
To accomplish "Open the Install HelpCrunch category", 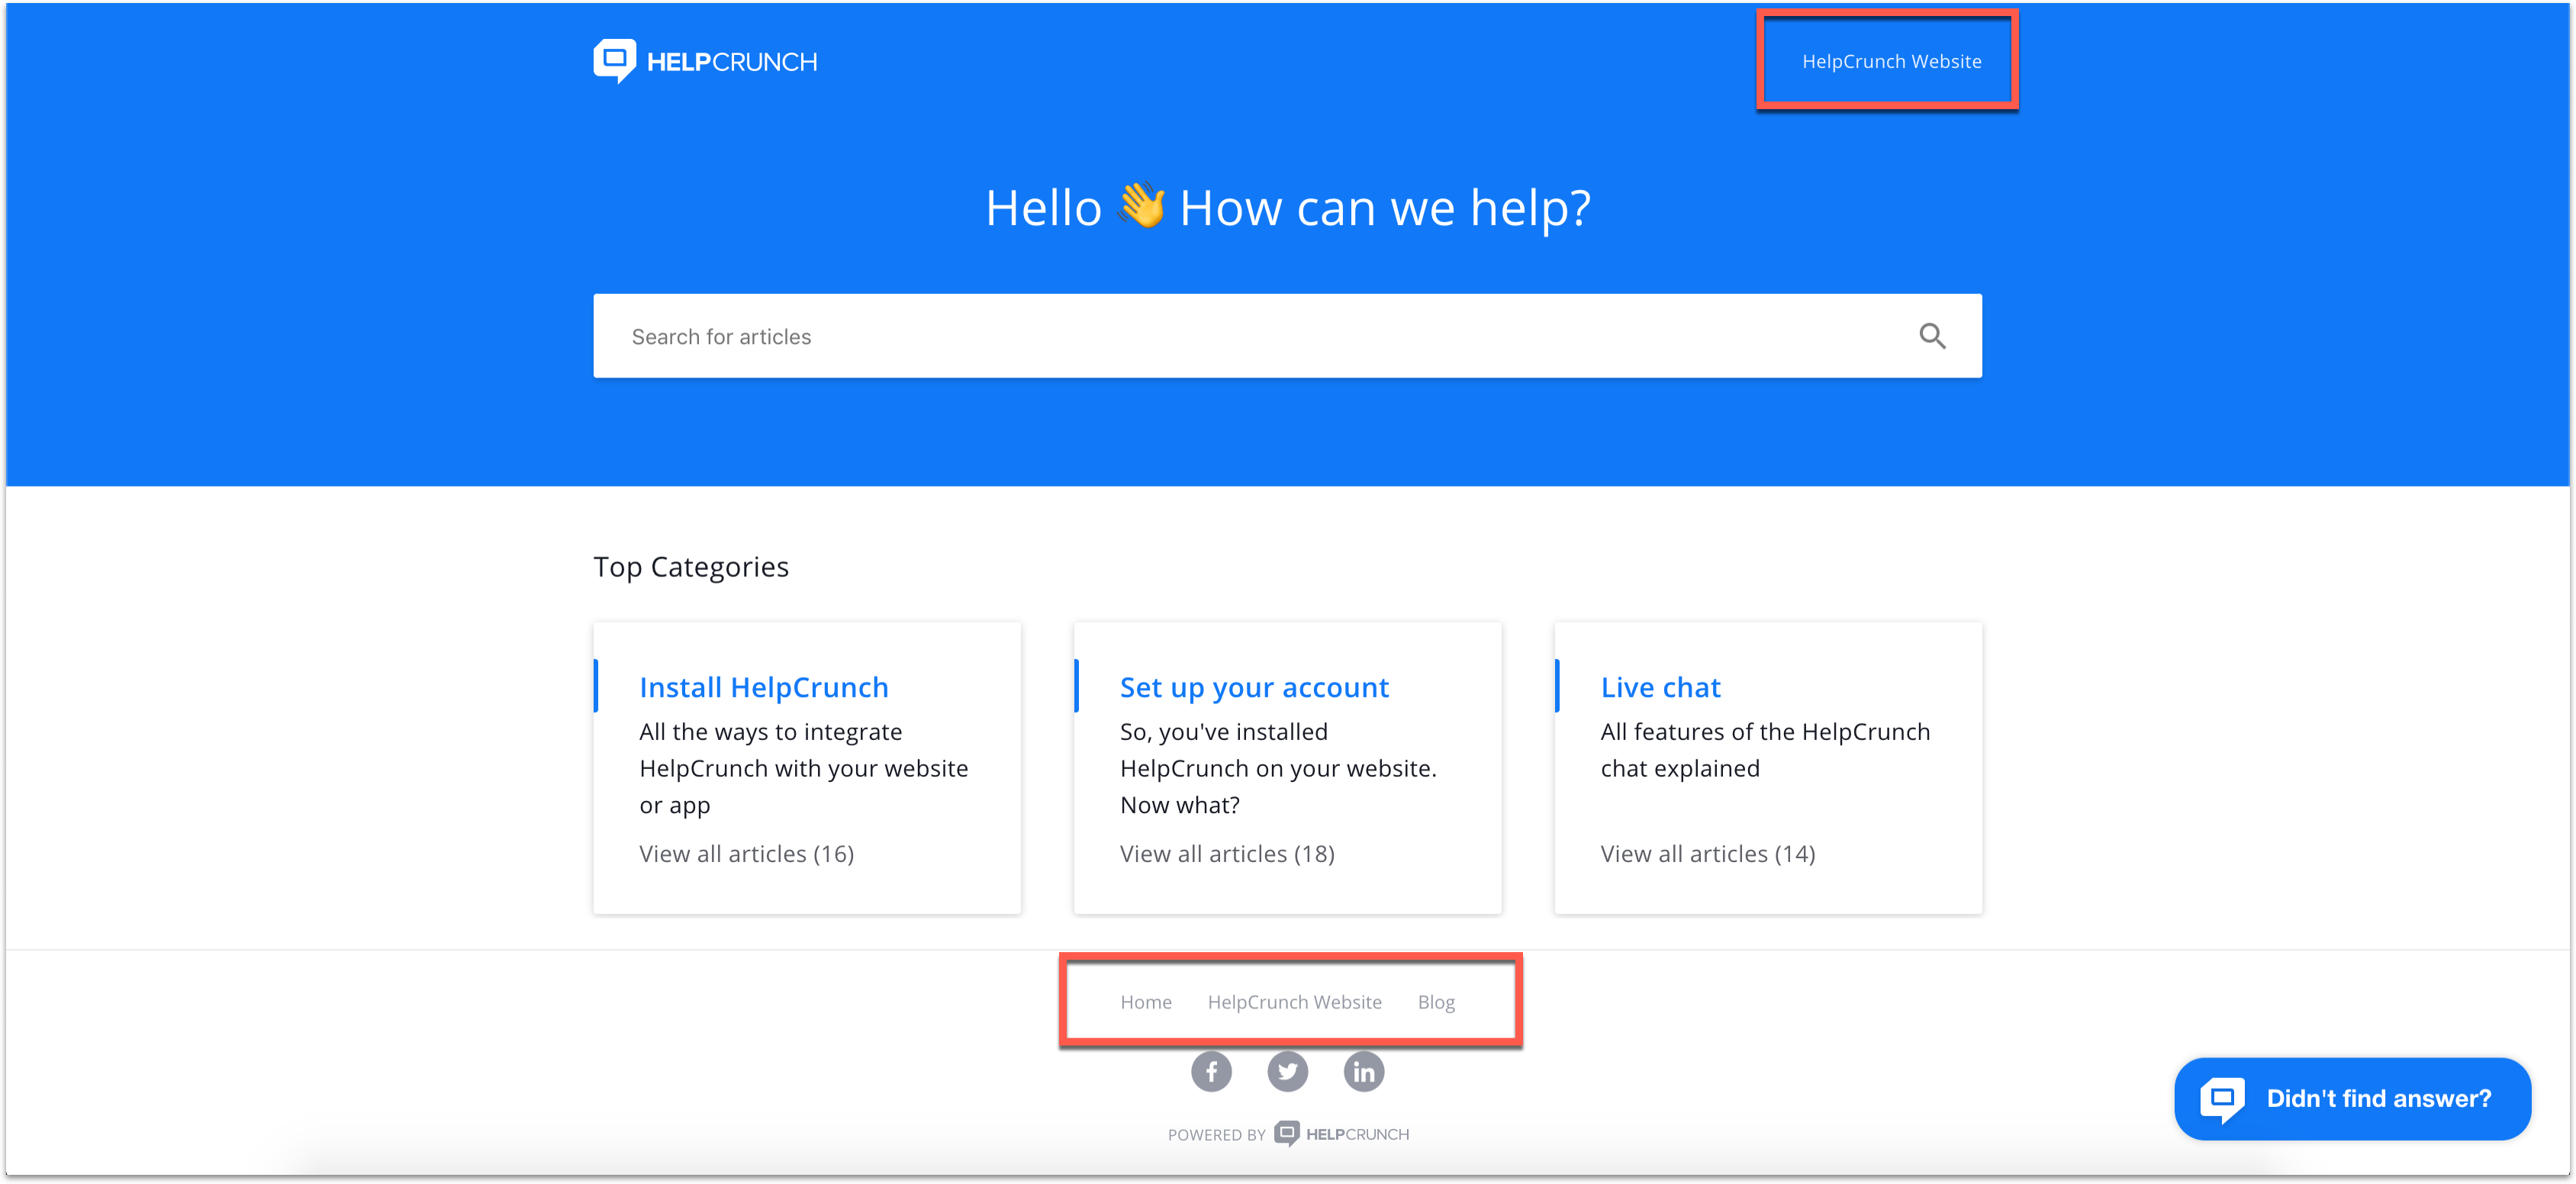I will pyautogui.click(x=764, y=687).
